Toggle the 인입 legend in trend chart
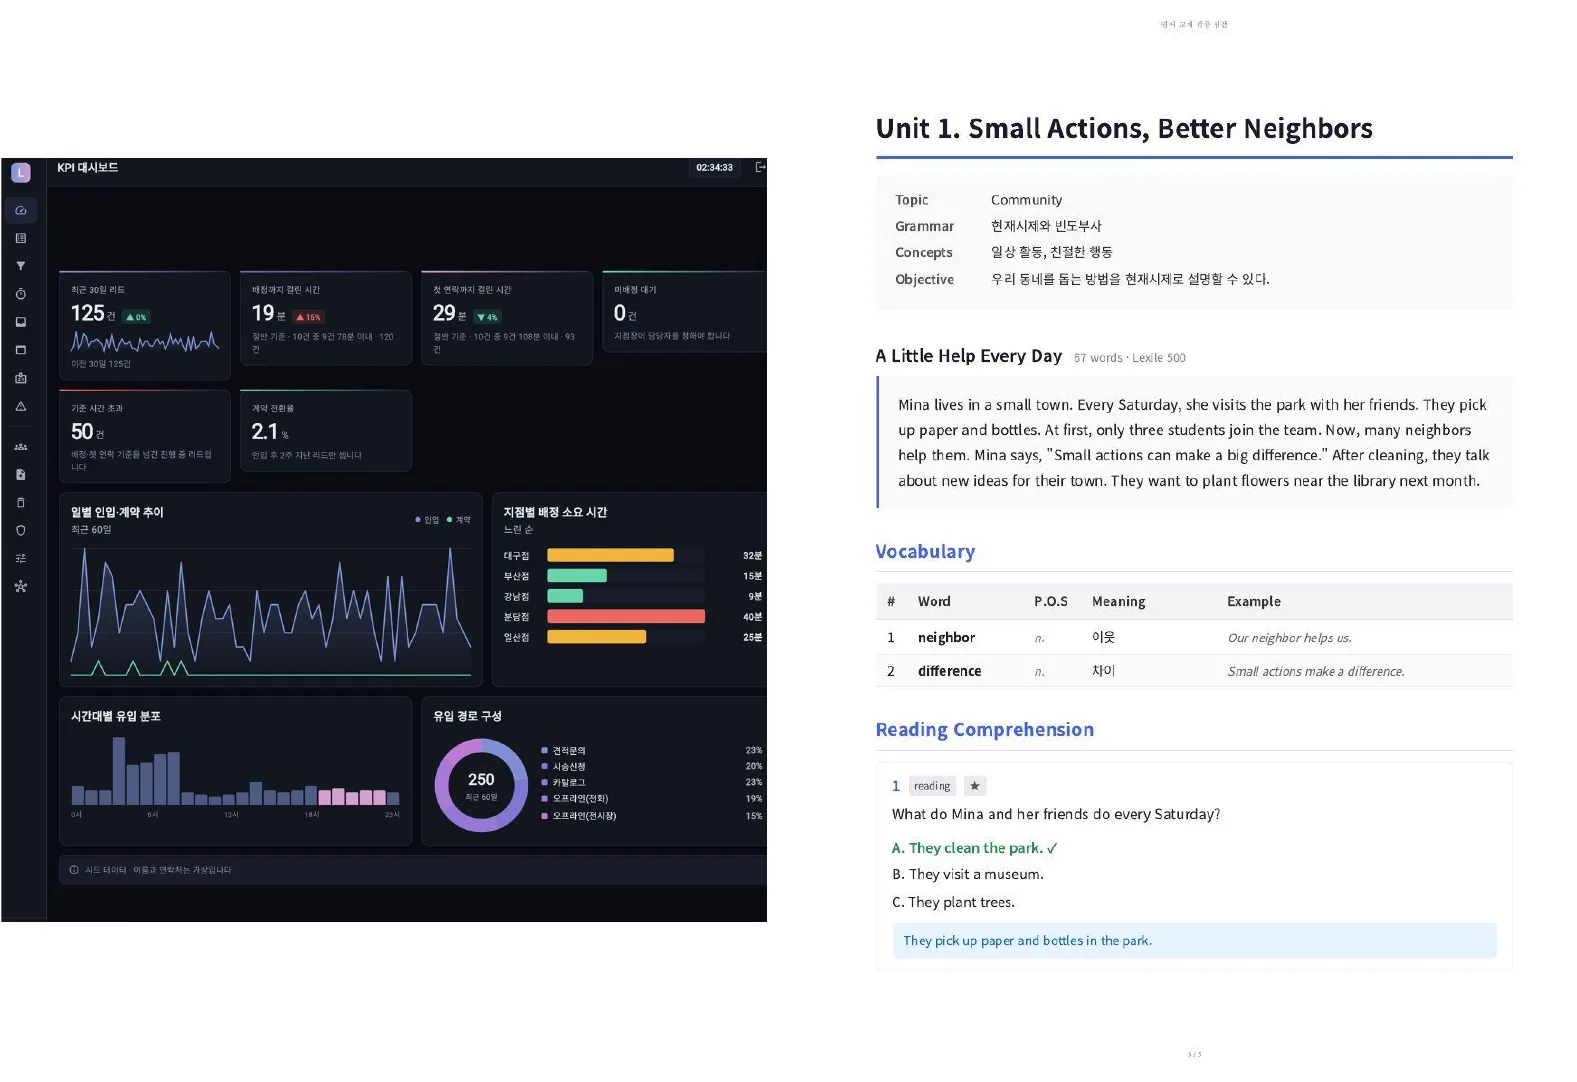The height and width of the screenshot is (1082, 1577). tap(427, 520)
